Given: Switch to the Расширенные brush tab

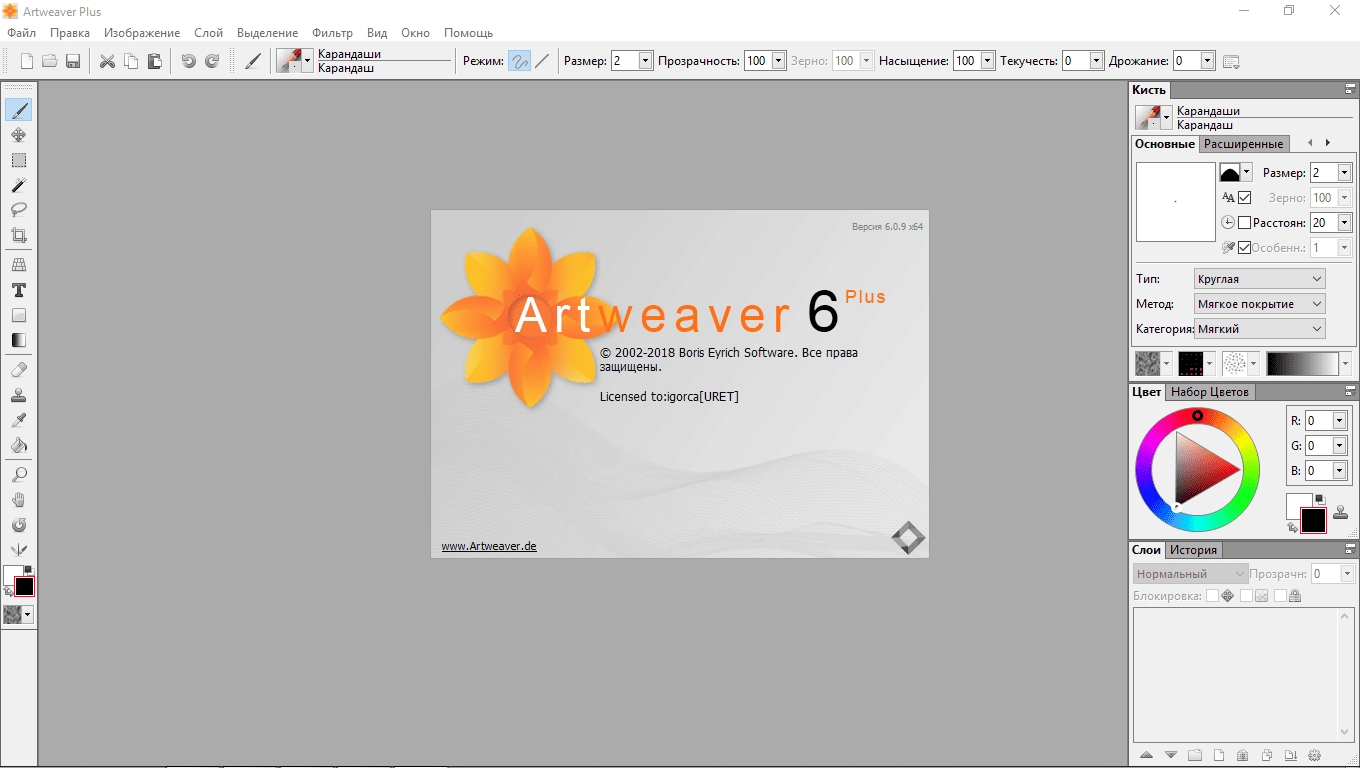Looking at the screenshot, I should [1243, 144].
